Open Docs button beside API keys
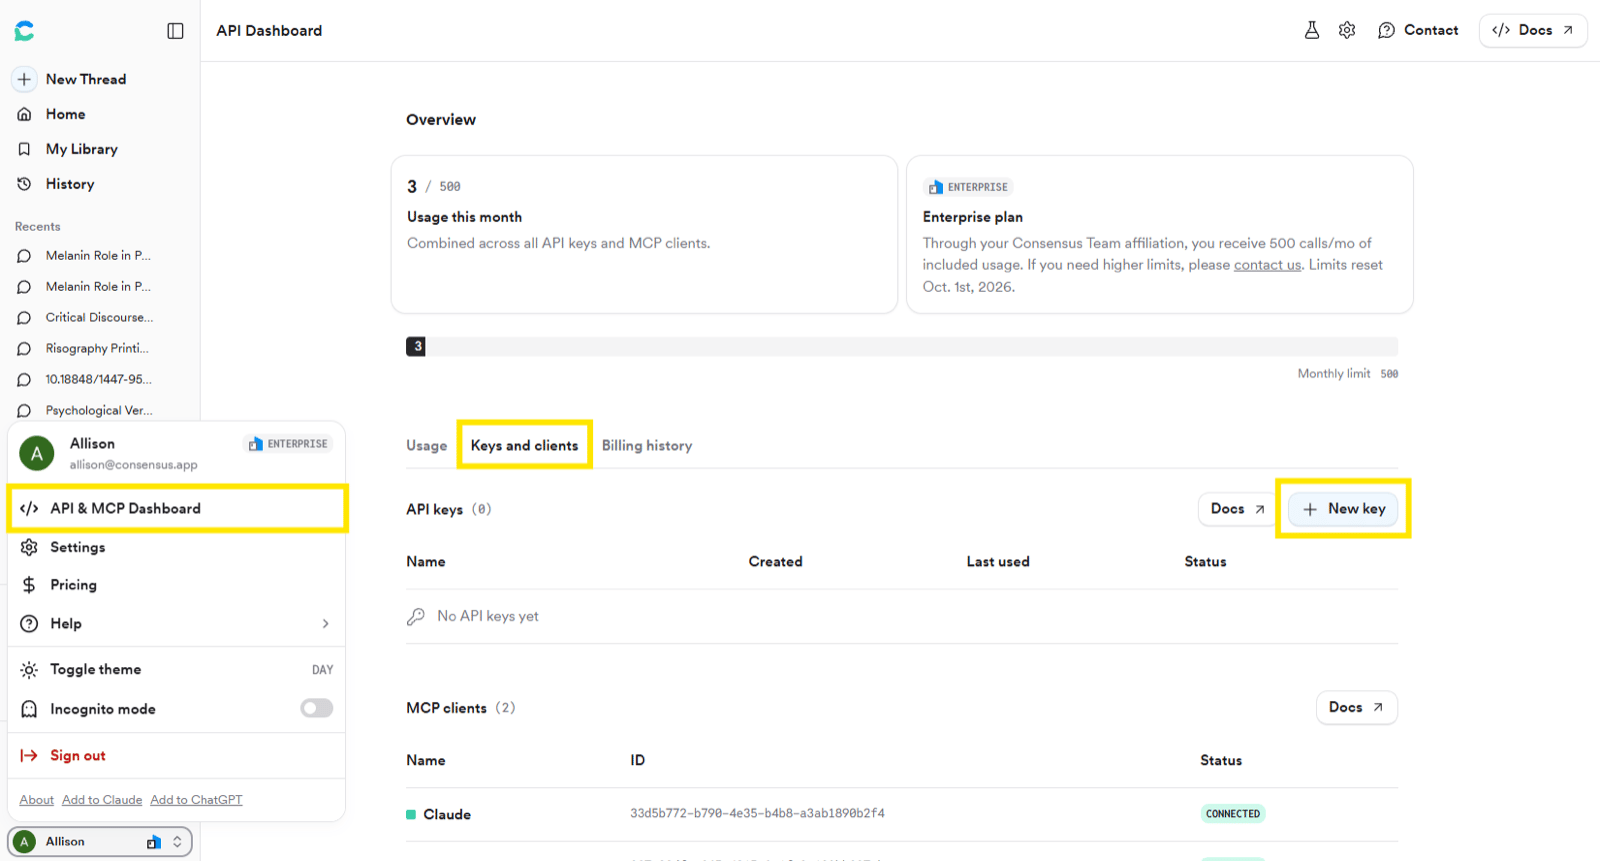Viewport: 1600px width, 861px height. coord(1237,509)
